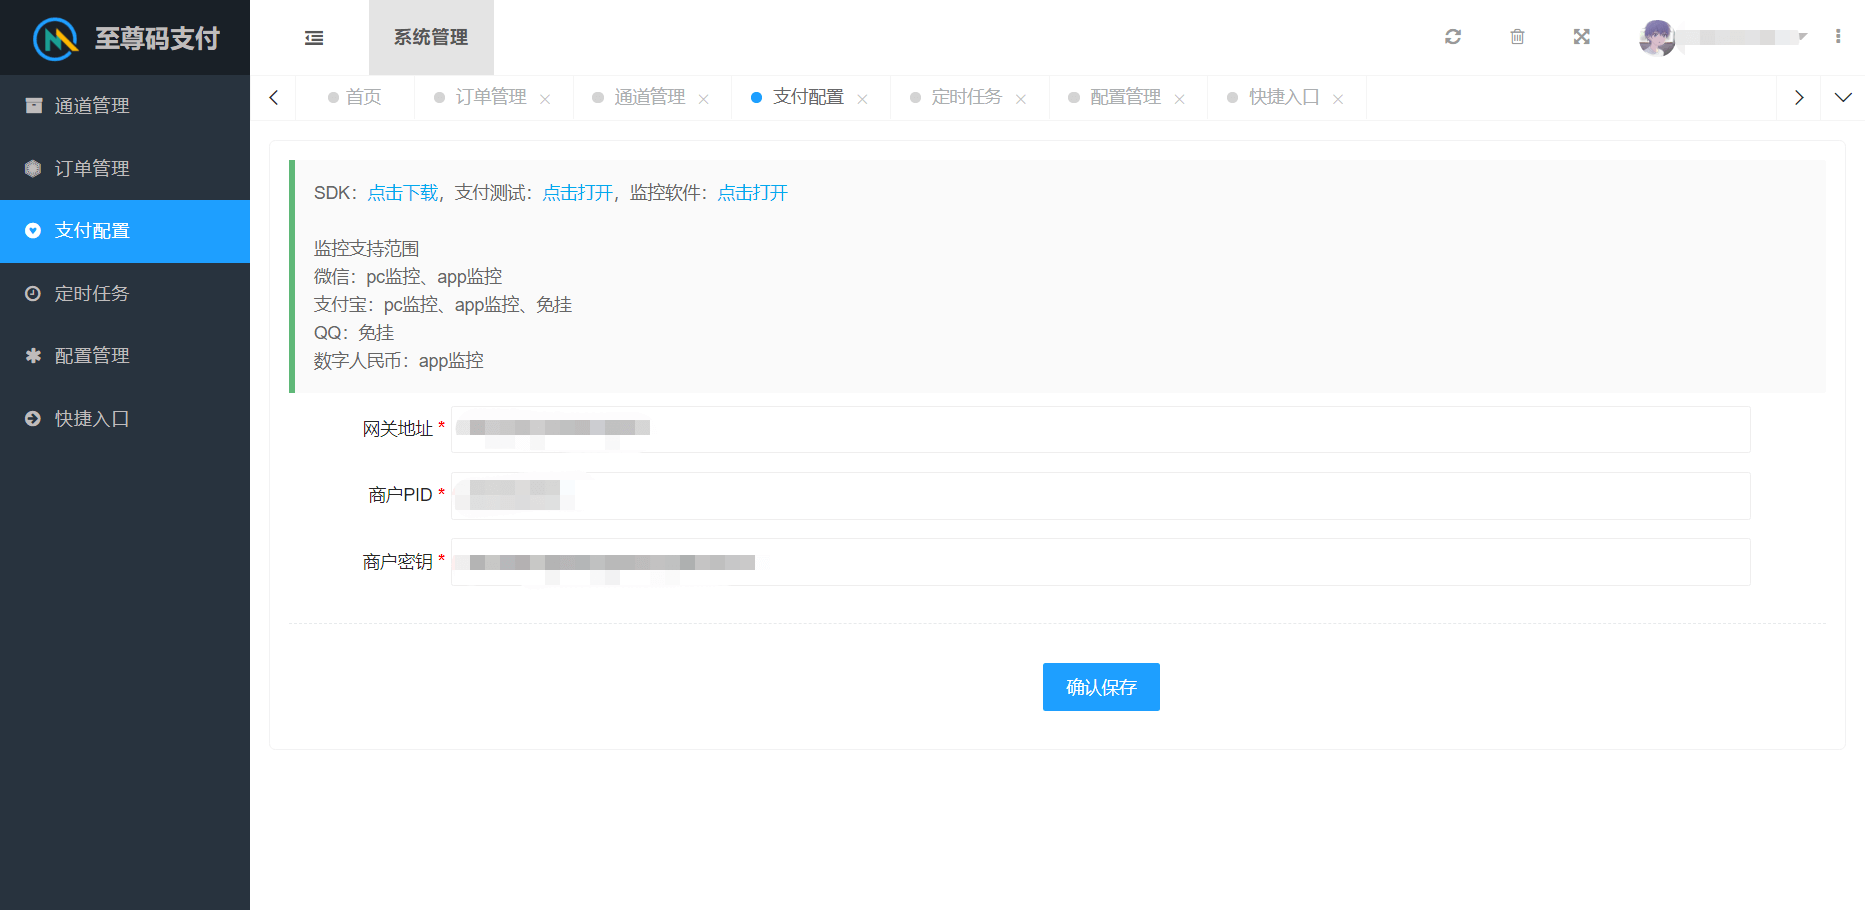The width and height of the screenshot is (1865, 910).
Task: Close the 定时任务 tab
Action: [x=1021, y=99]
